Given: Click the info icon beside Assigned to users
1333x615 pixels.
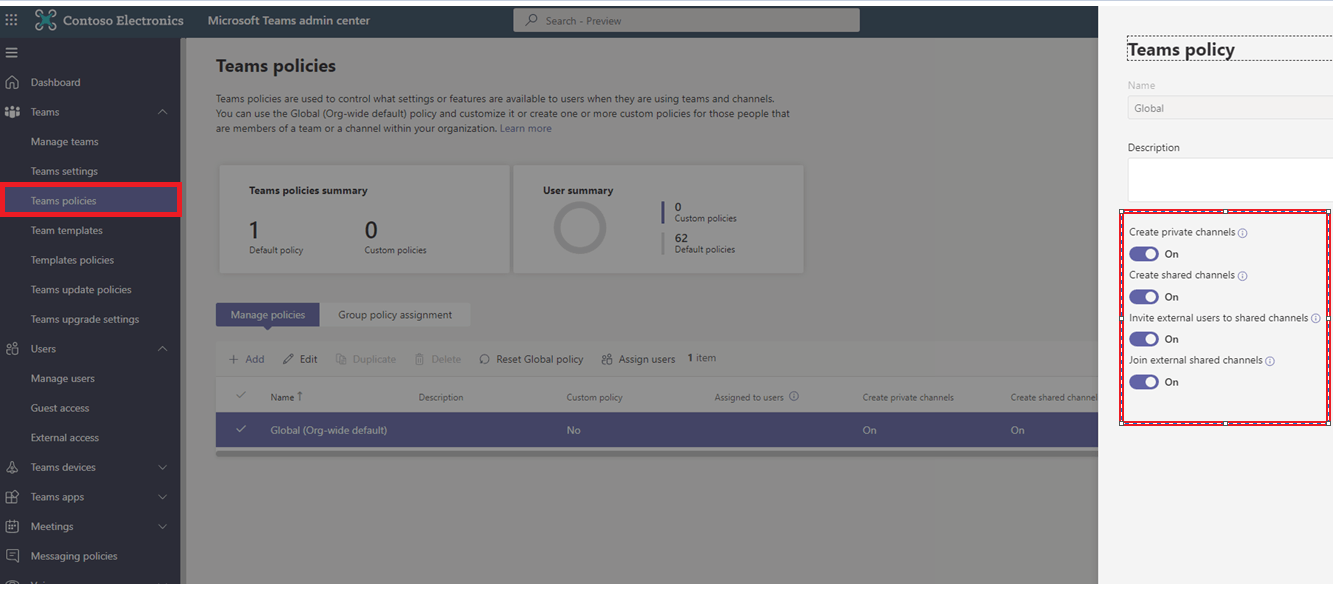Looking at the screenshot, I should coord(794,396).
